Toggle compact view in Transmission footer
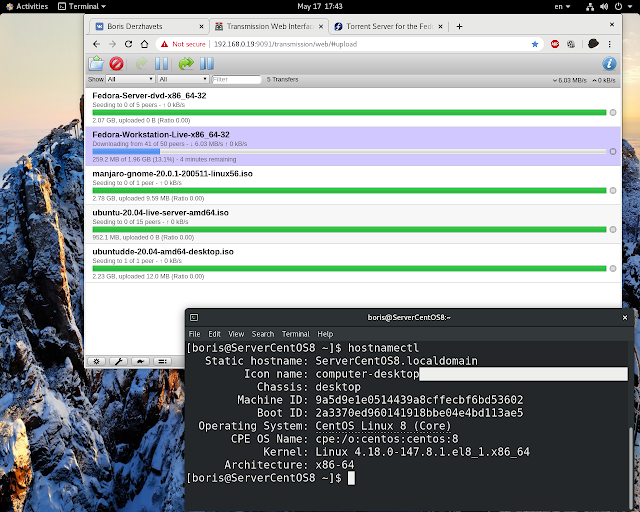 click(162, 361)
